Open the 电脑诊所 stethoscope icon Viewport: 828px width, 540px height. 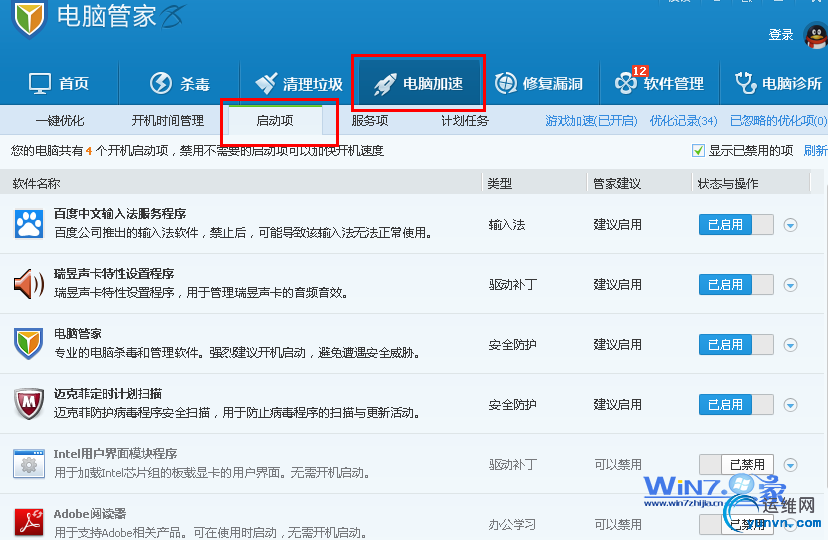pyautogui.click(x=746, y=83)
